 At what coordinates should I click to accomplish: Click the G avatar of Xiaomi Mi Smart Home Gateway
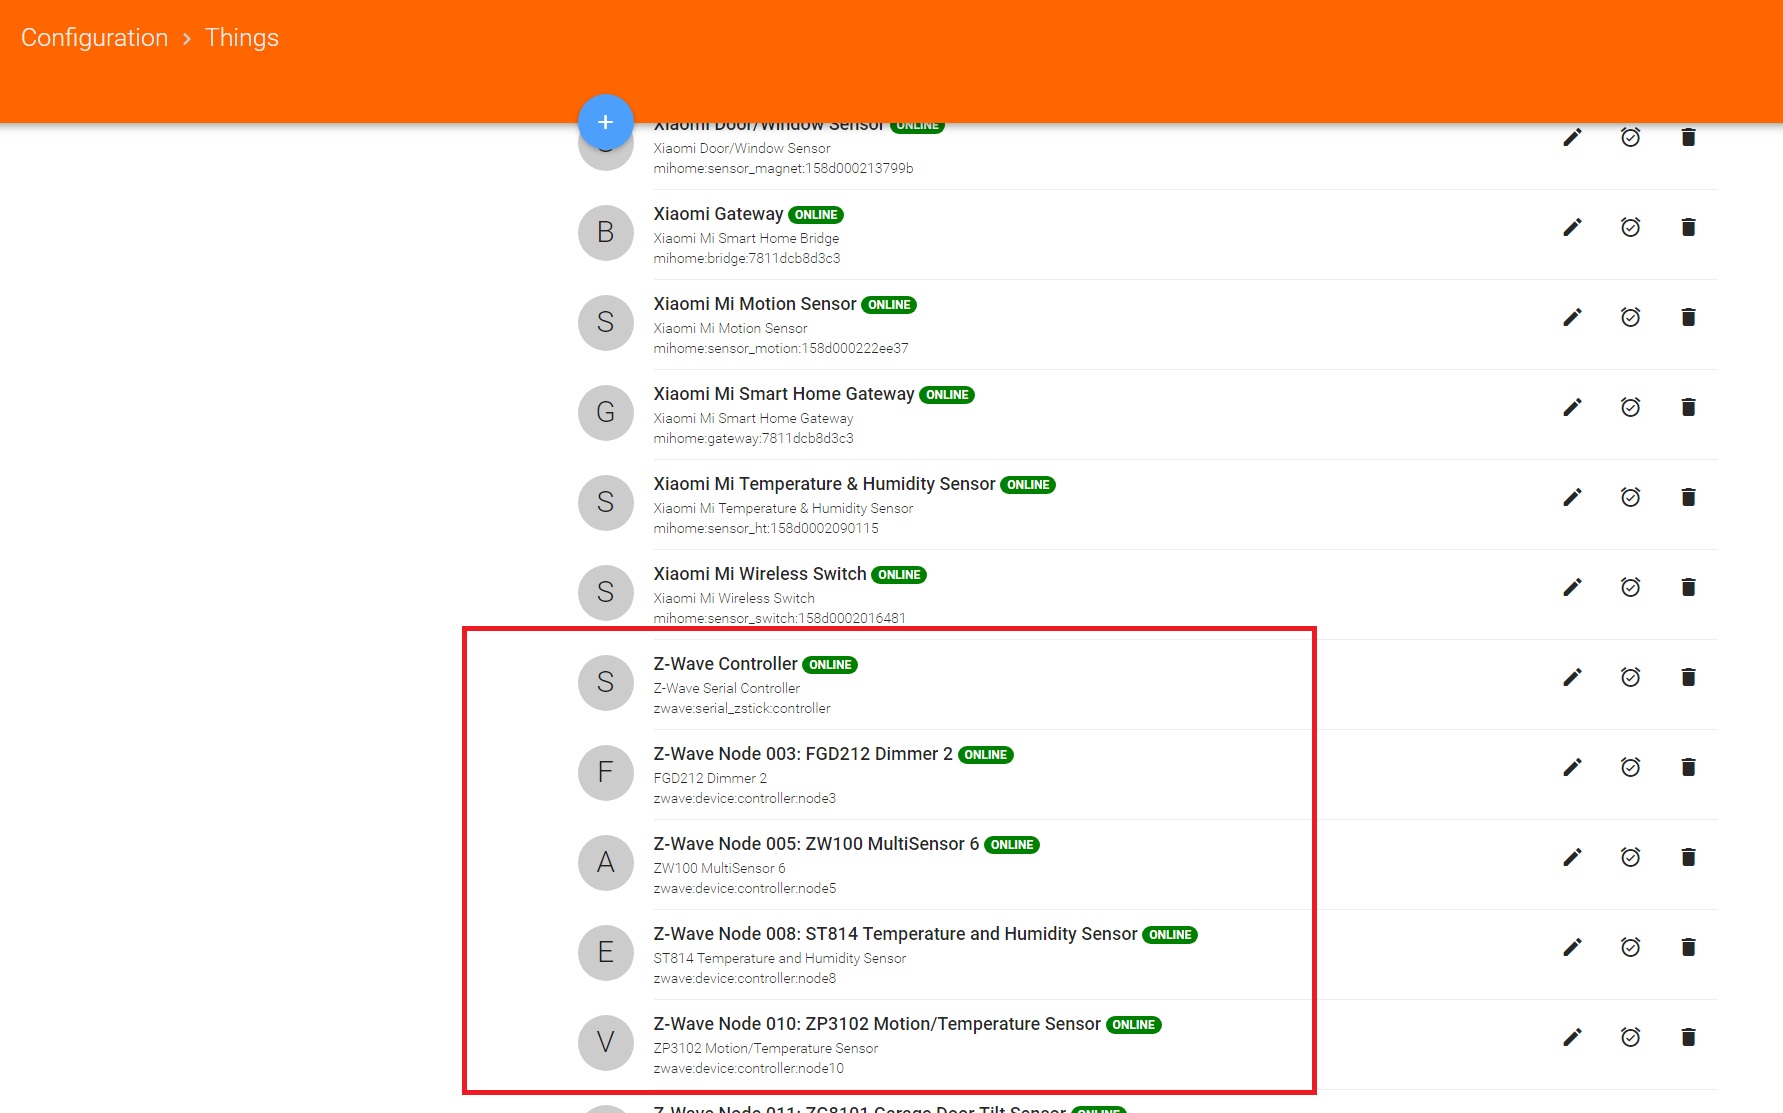pyautogui.click(x=605, y=412)
